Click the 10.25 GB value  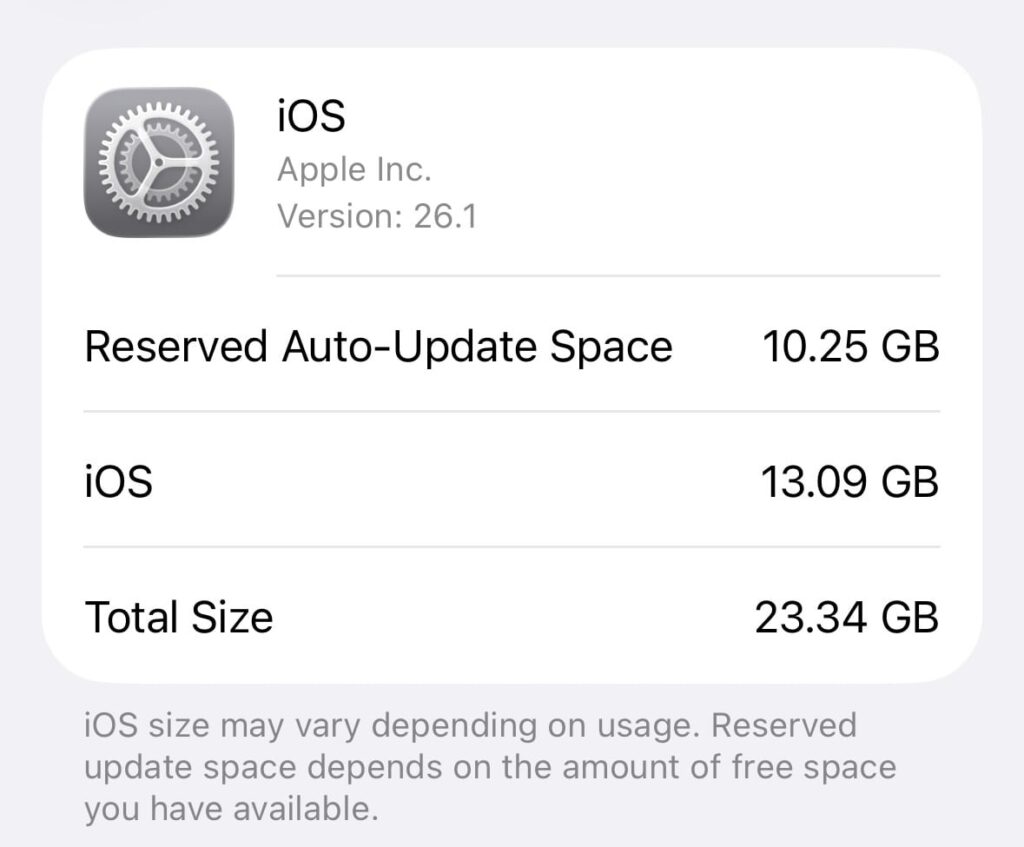(x=852, y=347)
